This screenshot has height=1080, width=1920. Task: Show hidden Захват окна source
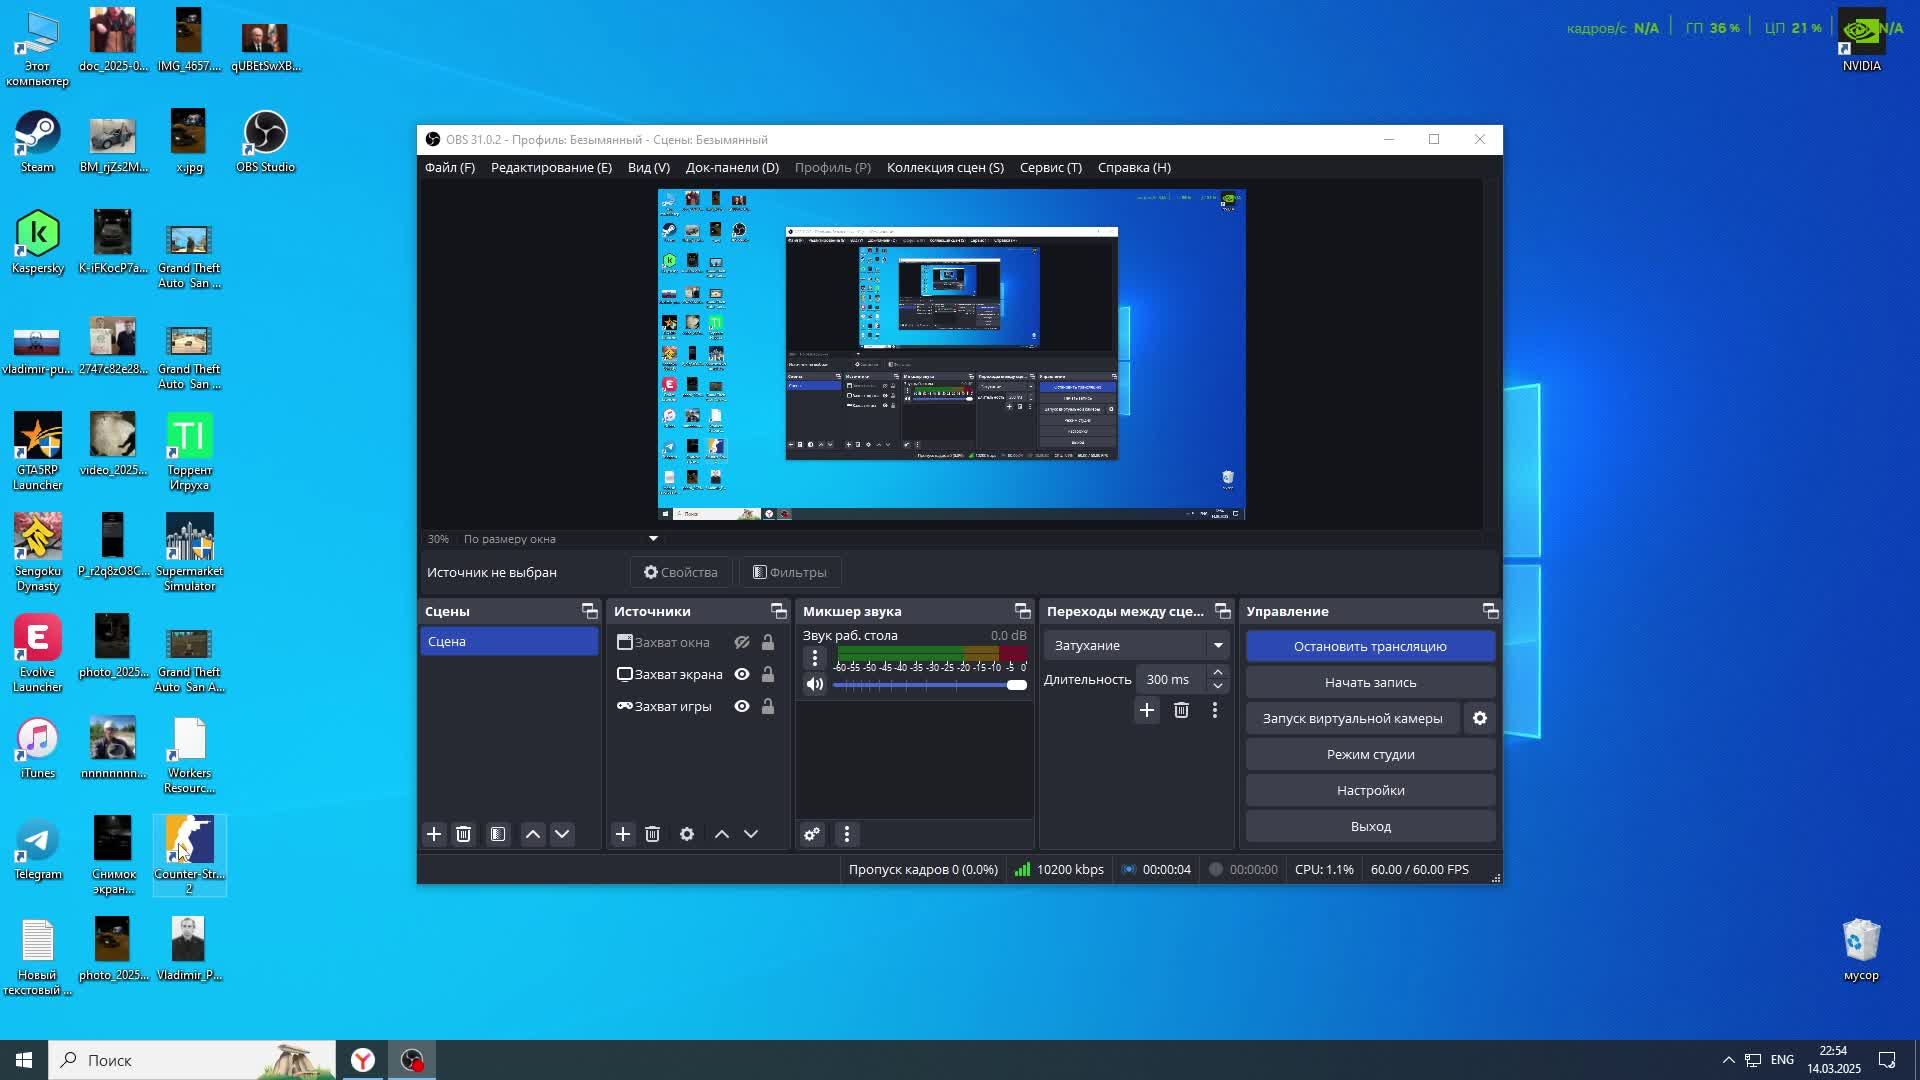[x=742, y=642]
